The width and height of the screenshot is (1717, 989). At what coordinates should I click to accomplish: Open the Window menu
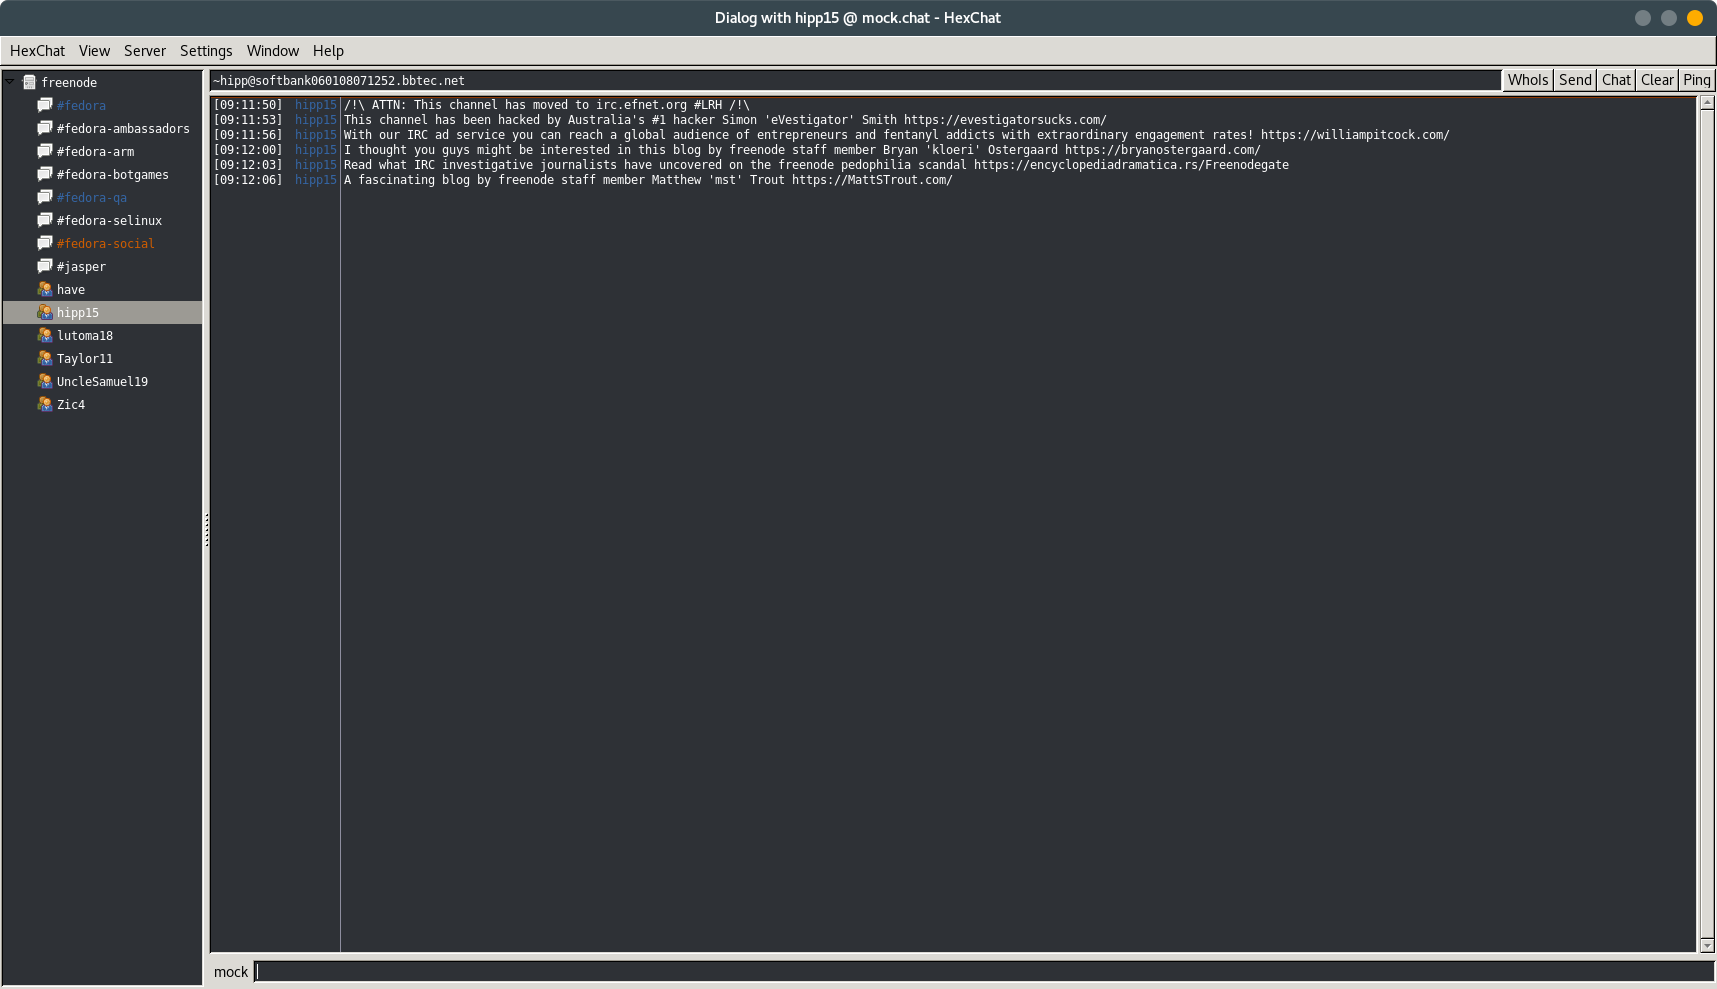point(273,51)
